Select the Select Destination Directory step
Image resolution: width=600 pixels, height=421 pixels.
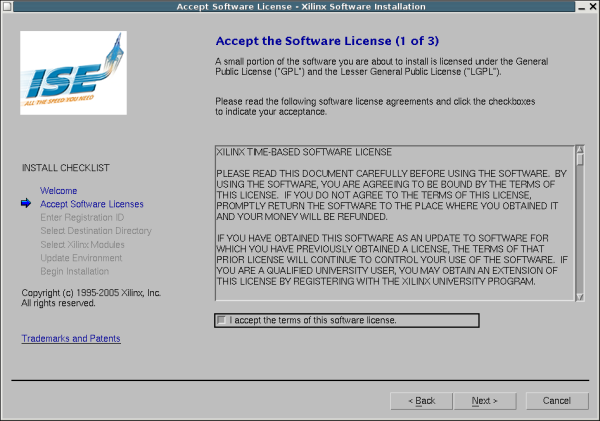point(95,231)
